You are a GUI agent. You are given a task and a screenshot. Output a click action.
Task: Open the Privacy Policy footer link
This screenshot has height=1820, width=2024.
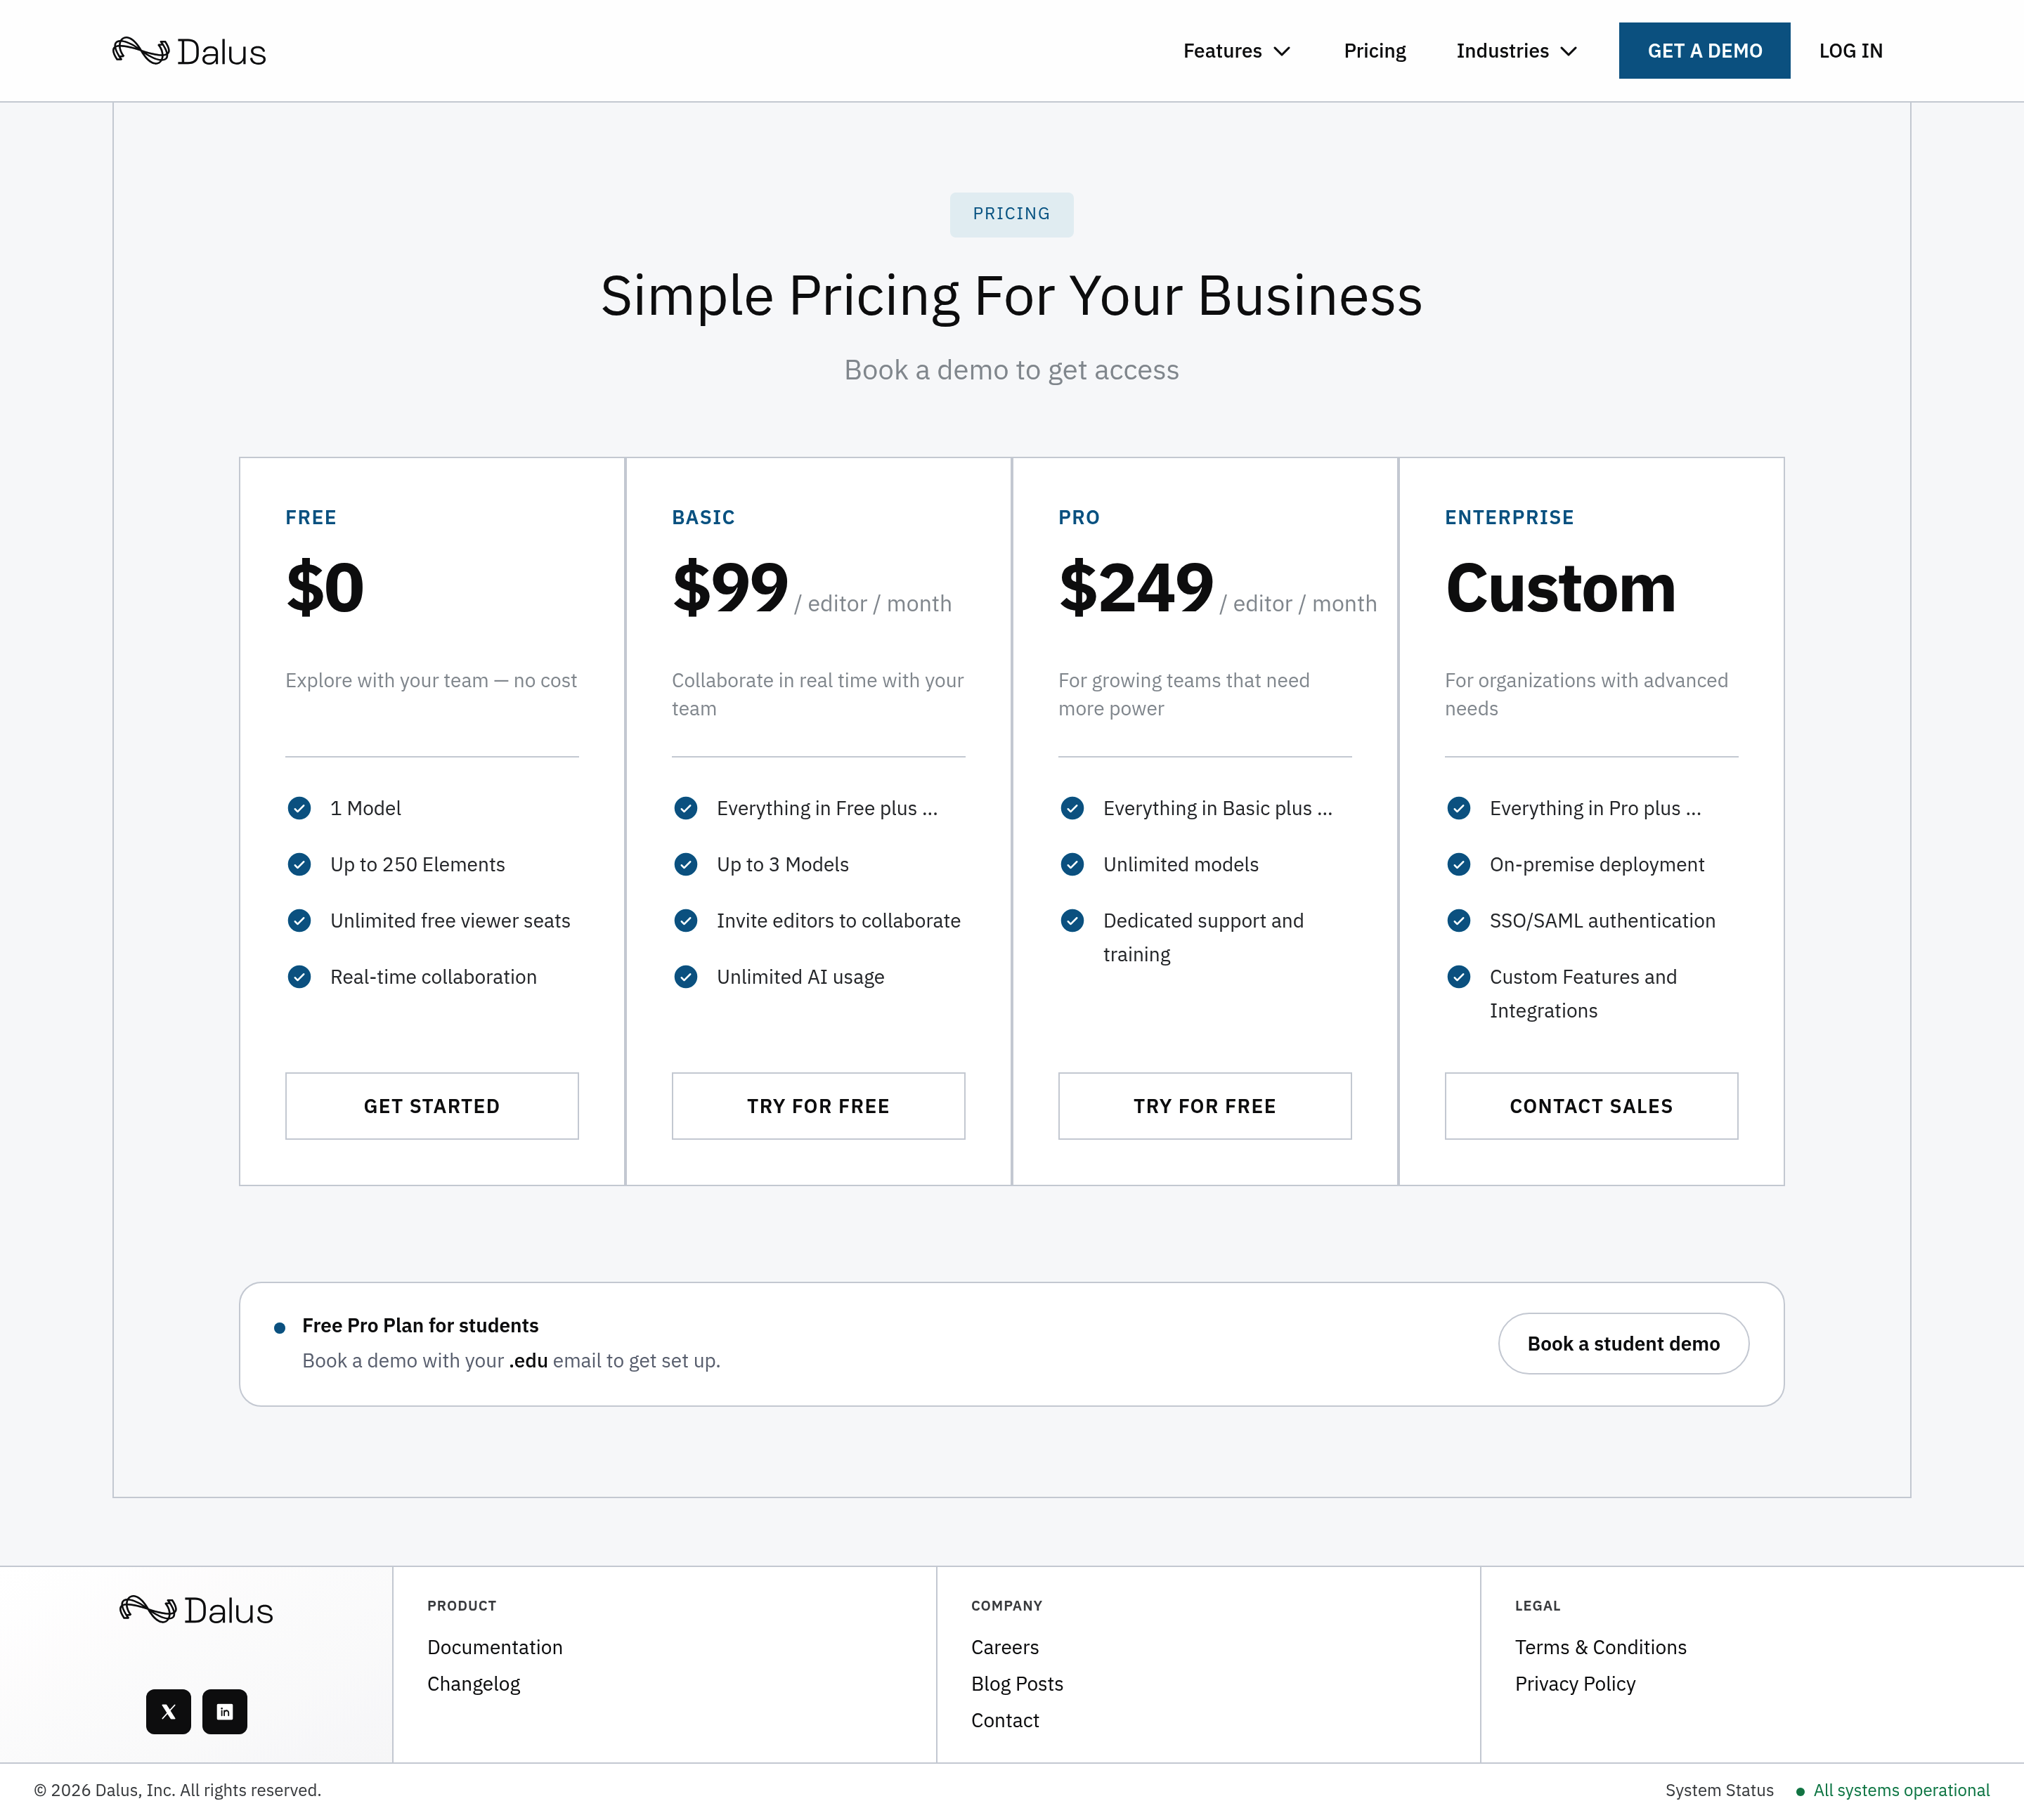click(x=1575, y=1684)
